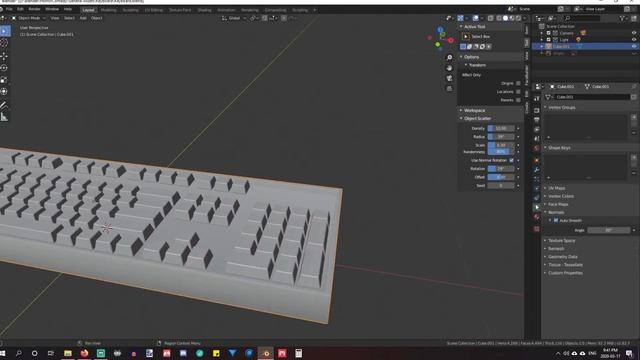
Task: Open the viewport Object menu
Action: click(97, 18)
